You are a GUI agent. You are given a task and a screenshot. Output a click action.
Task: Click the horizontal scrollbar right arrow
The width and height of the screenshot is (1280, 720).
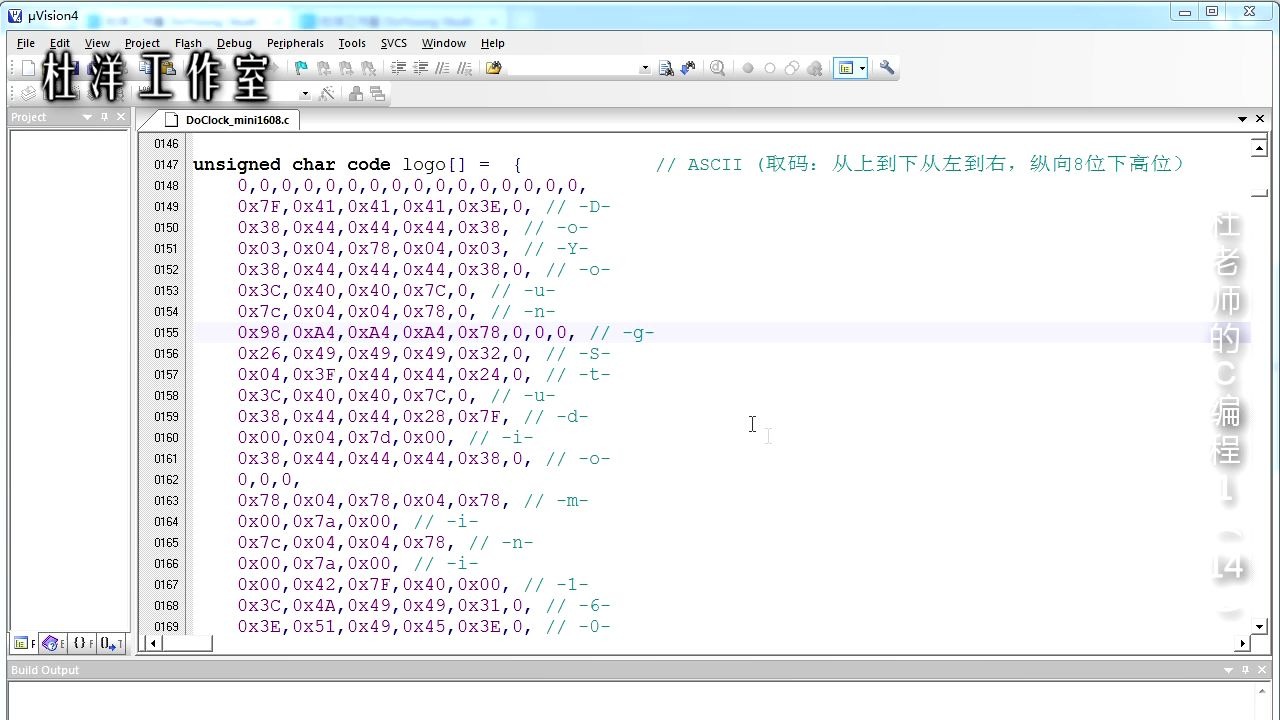pos(1243,643)
